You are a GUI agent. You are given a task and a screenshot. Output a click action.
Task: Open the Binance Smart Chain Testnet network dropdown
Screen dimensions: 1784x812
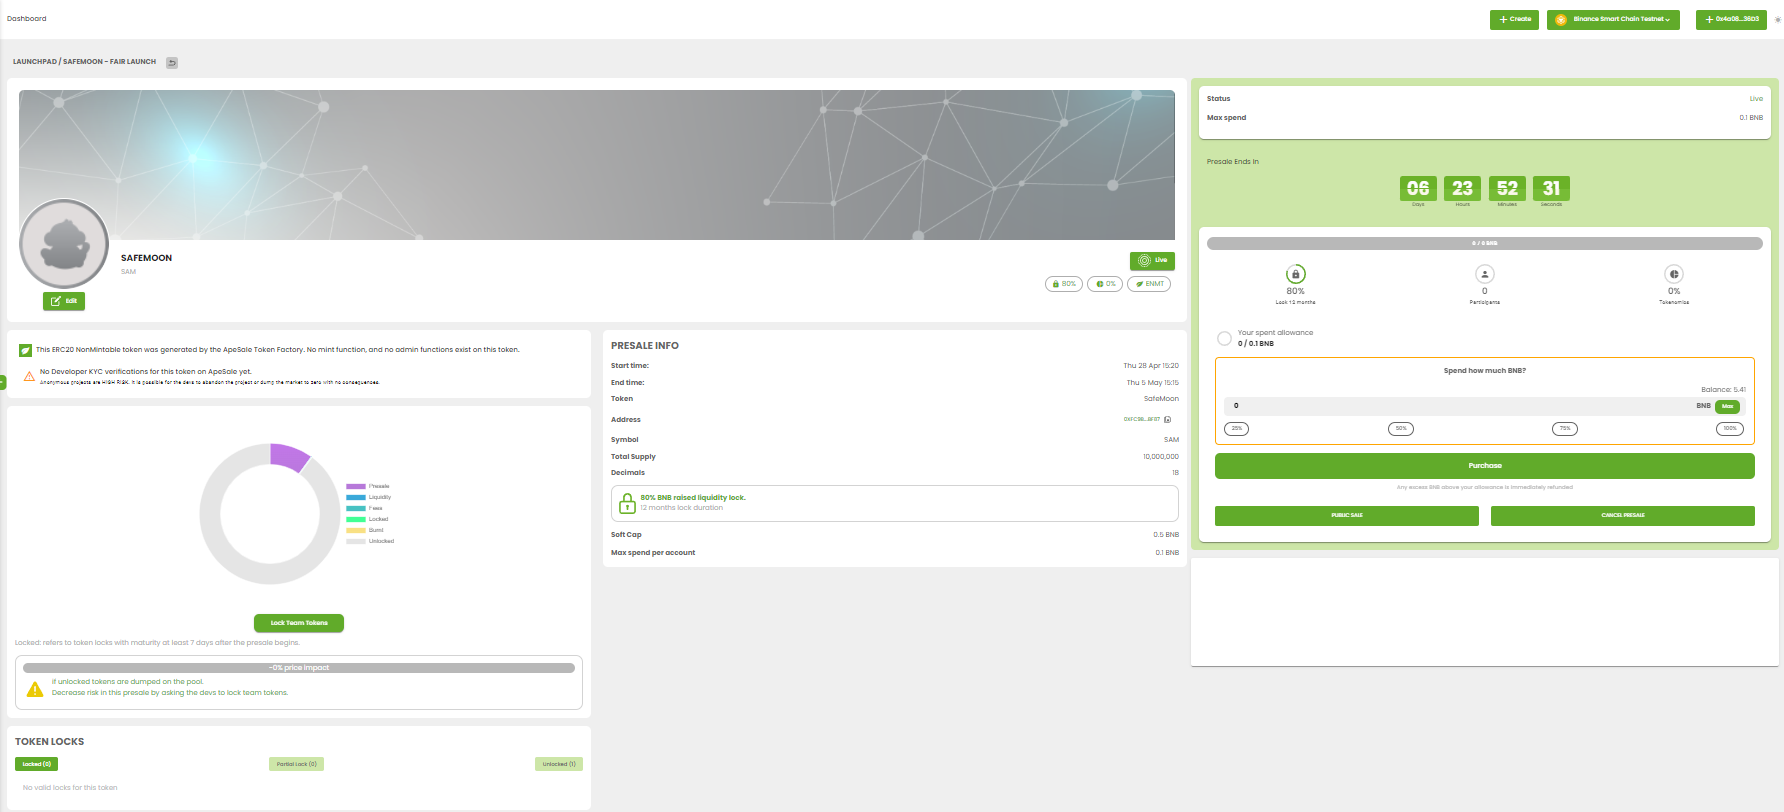click(1613, 20)
